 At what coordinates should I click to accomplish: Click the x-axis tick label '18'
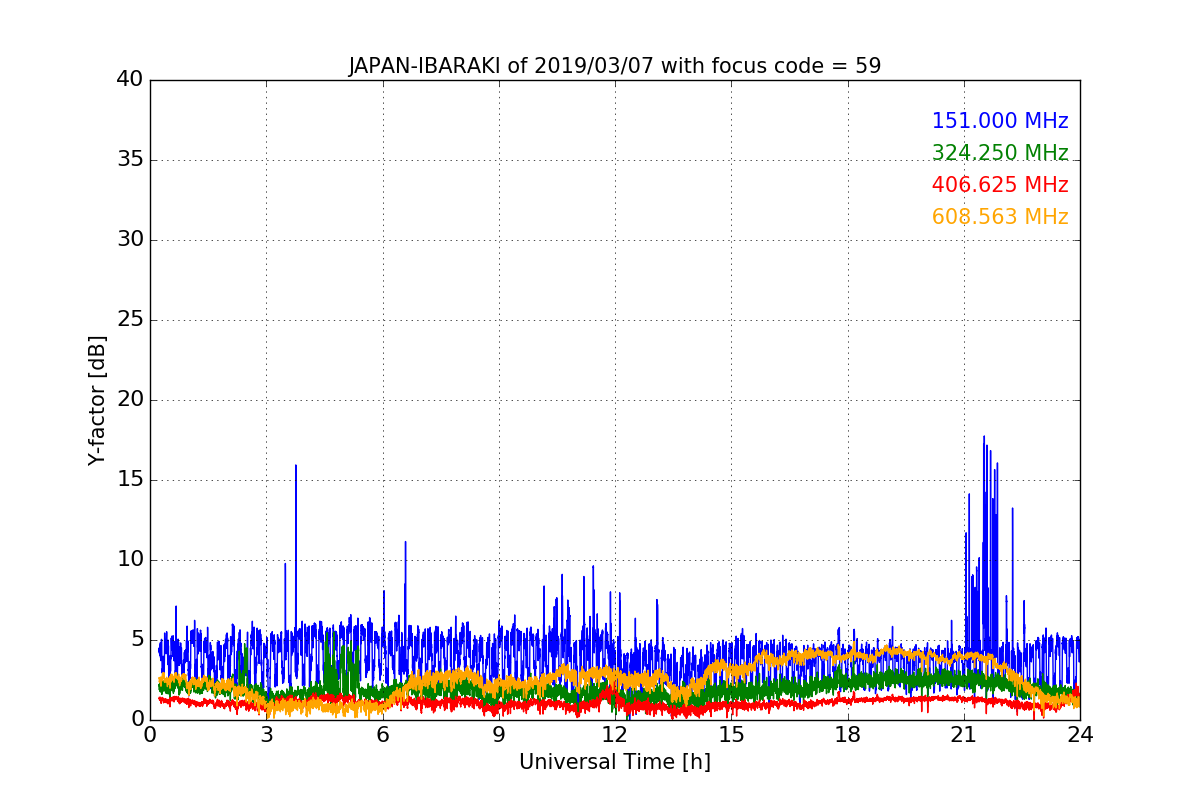click(848, 734)
